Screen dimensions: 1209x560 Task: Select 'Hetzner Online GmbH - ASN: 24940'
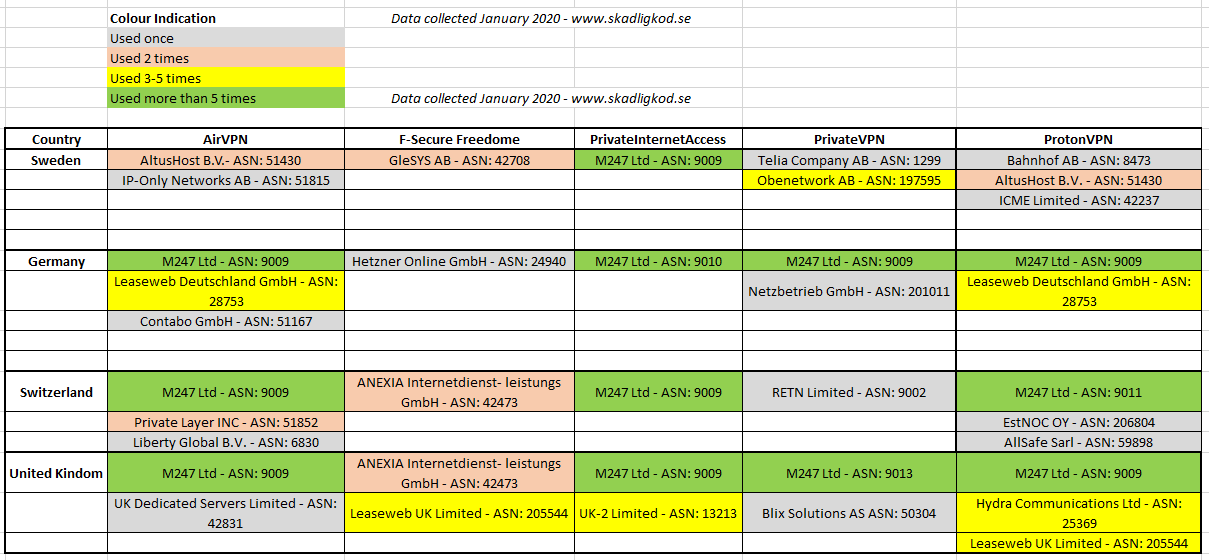(459, 261)
